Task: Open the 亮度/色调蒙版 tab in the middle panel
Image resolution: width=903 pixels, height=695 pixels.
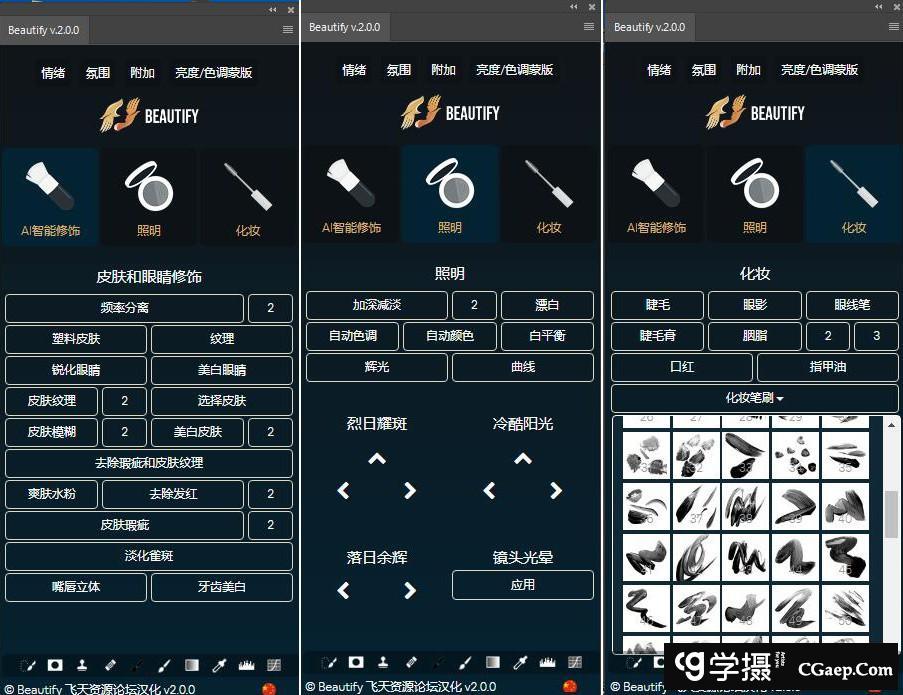Action: coord(514,70)
